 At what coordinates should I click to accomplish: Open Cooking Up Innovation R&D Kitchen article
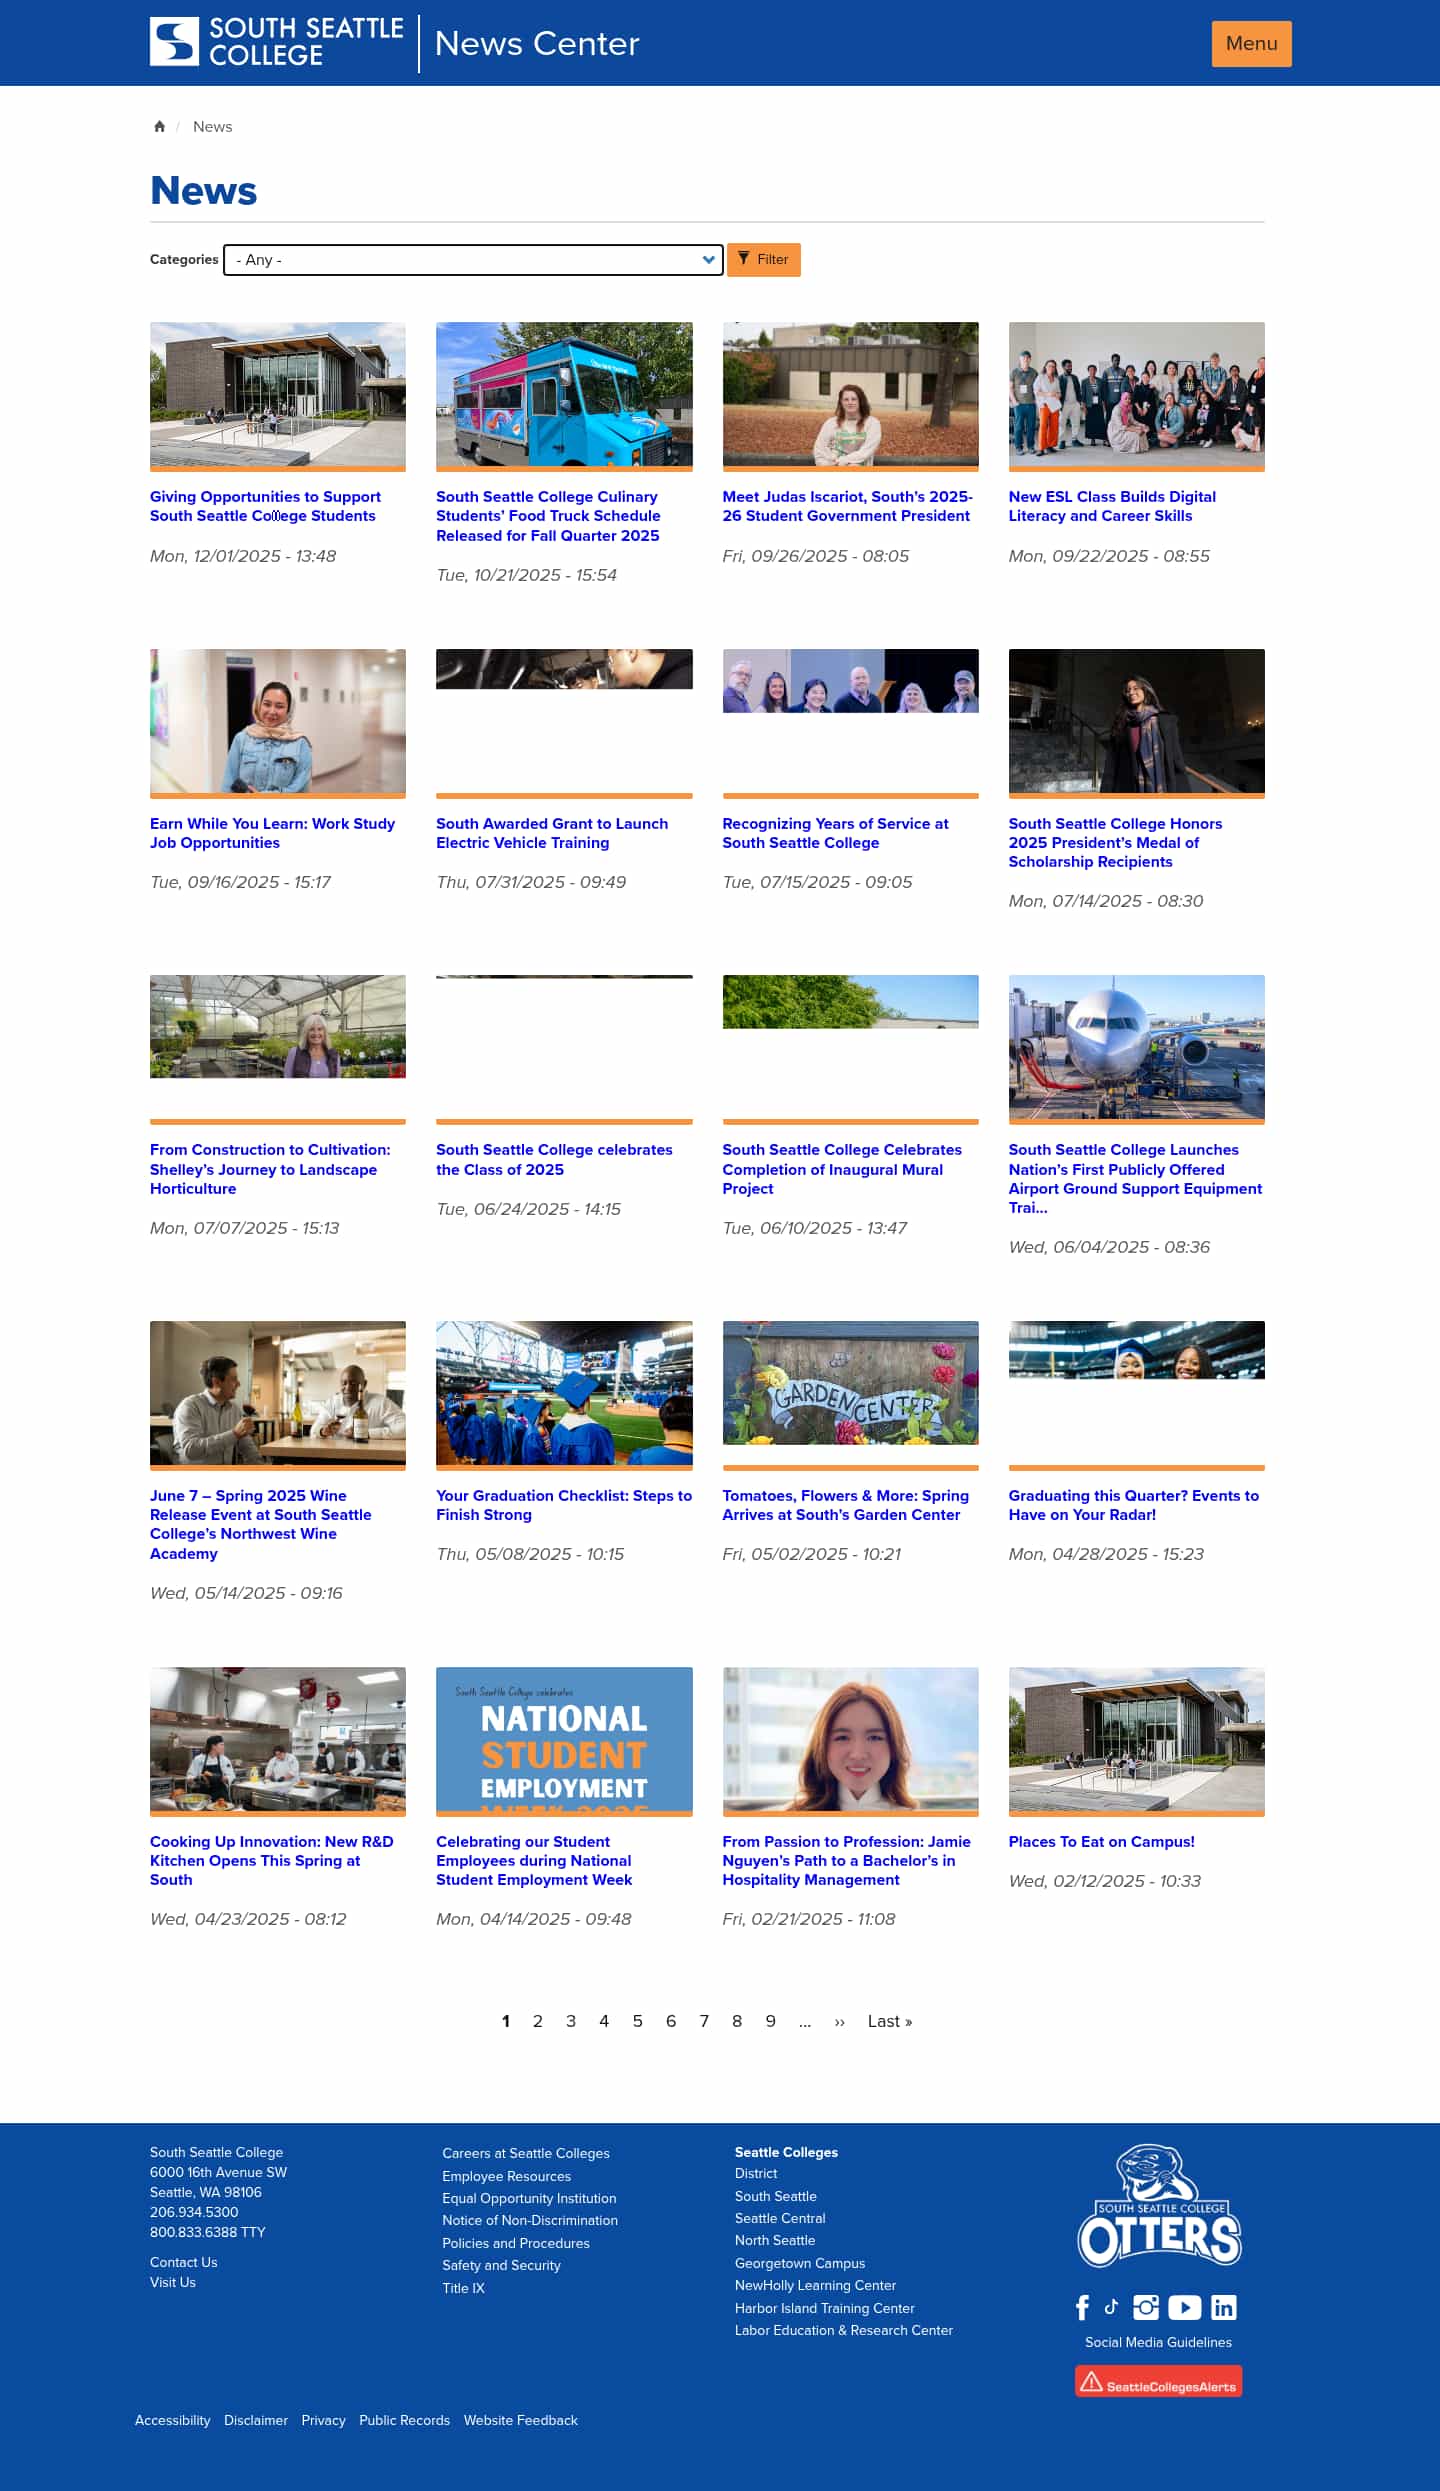(271, 1860)
